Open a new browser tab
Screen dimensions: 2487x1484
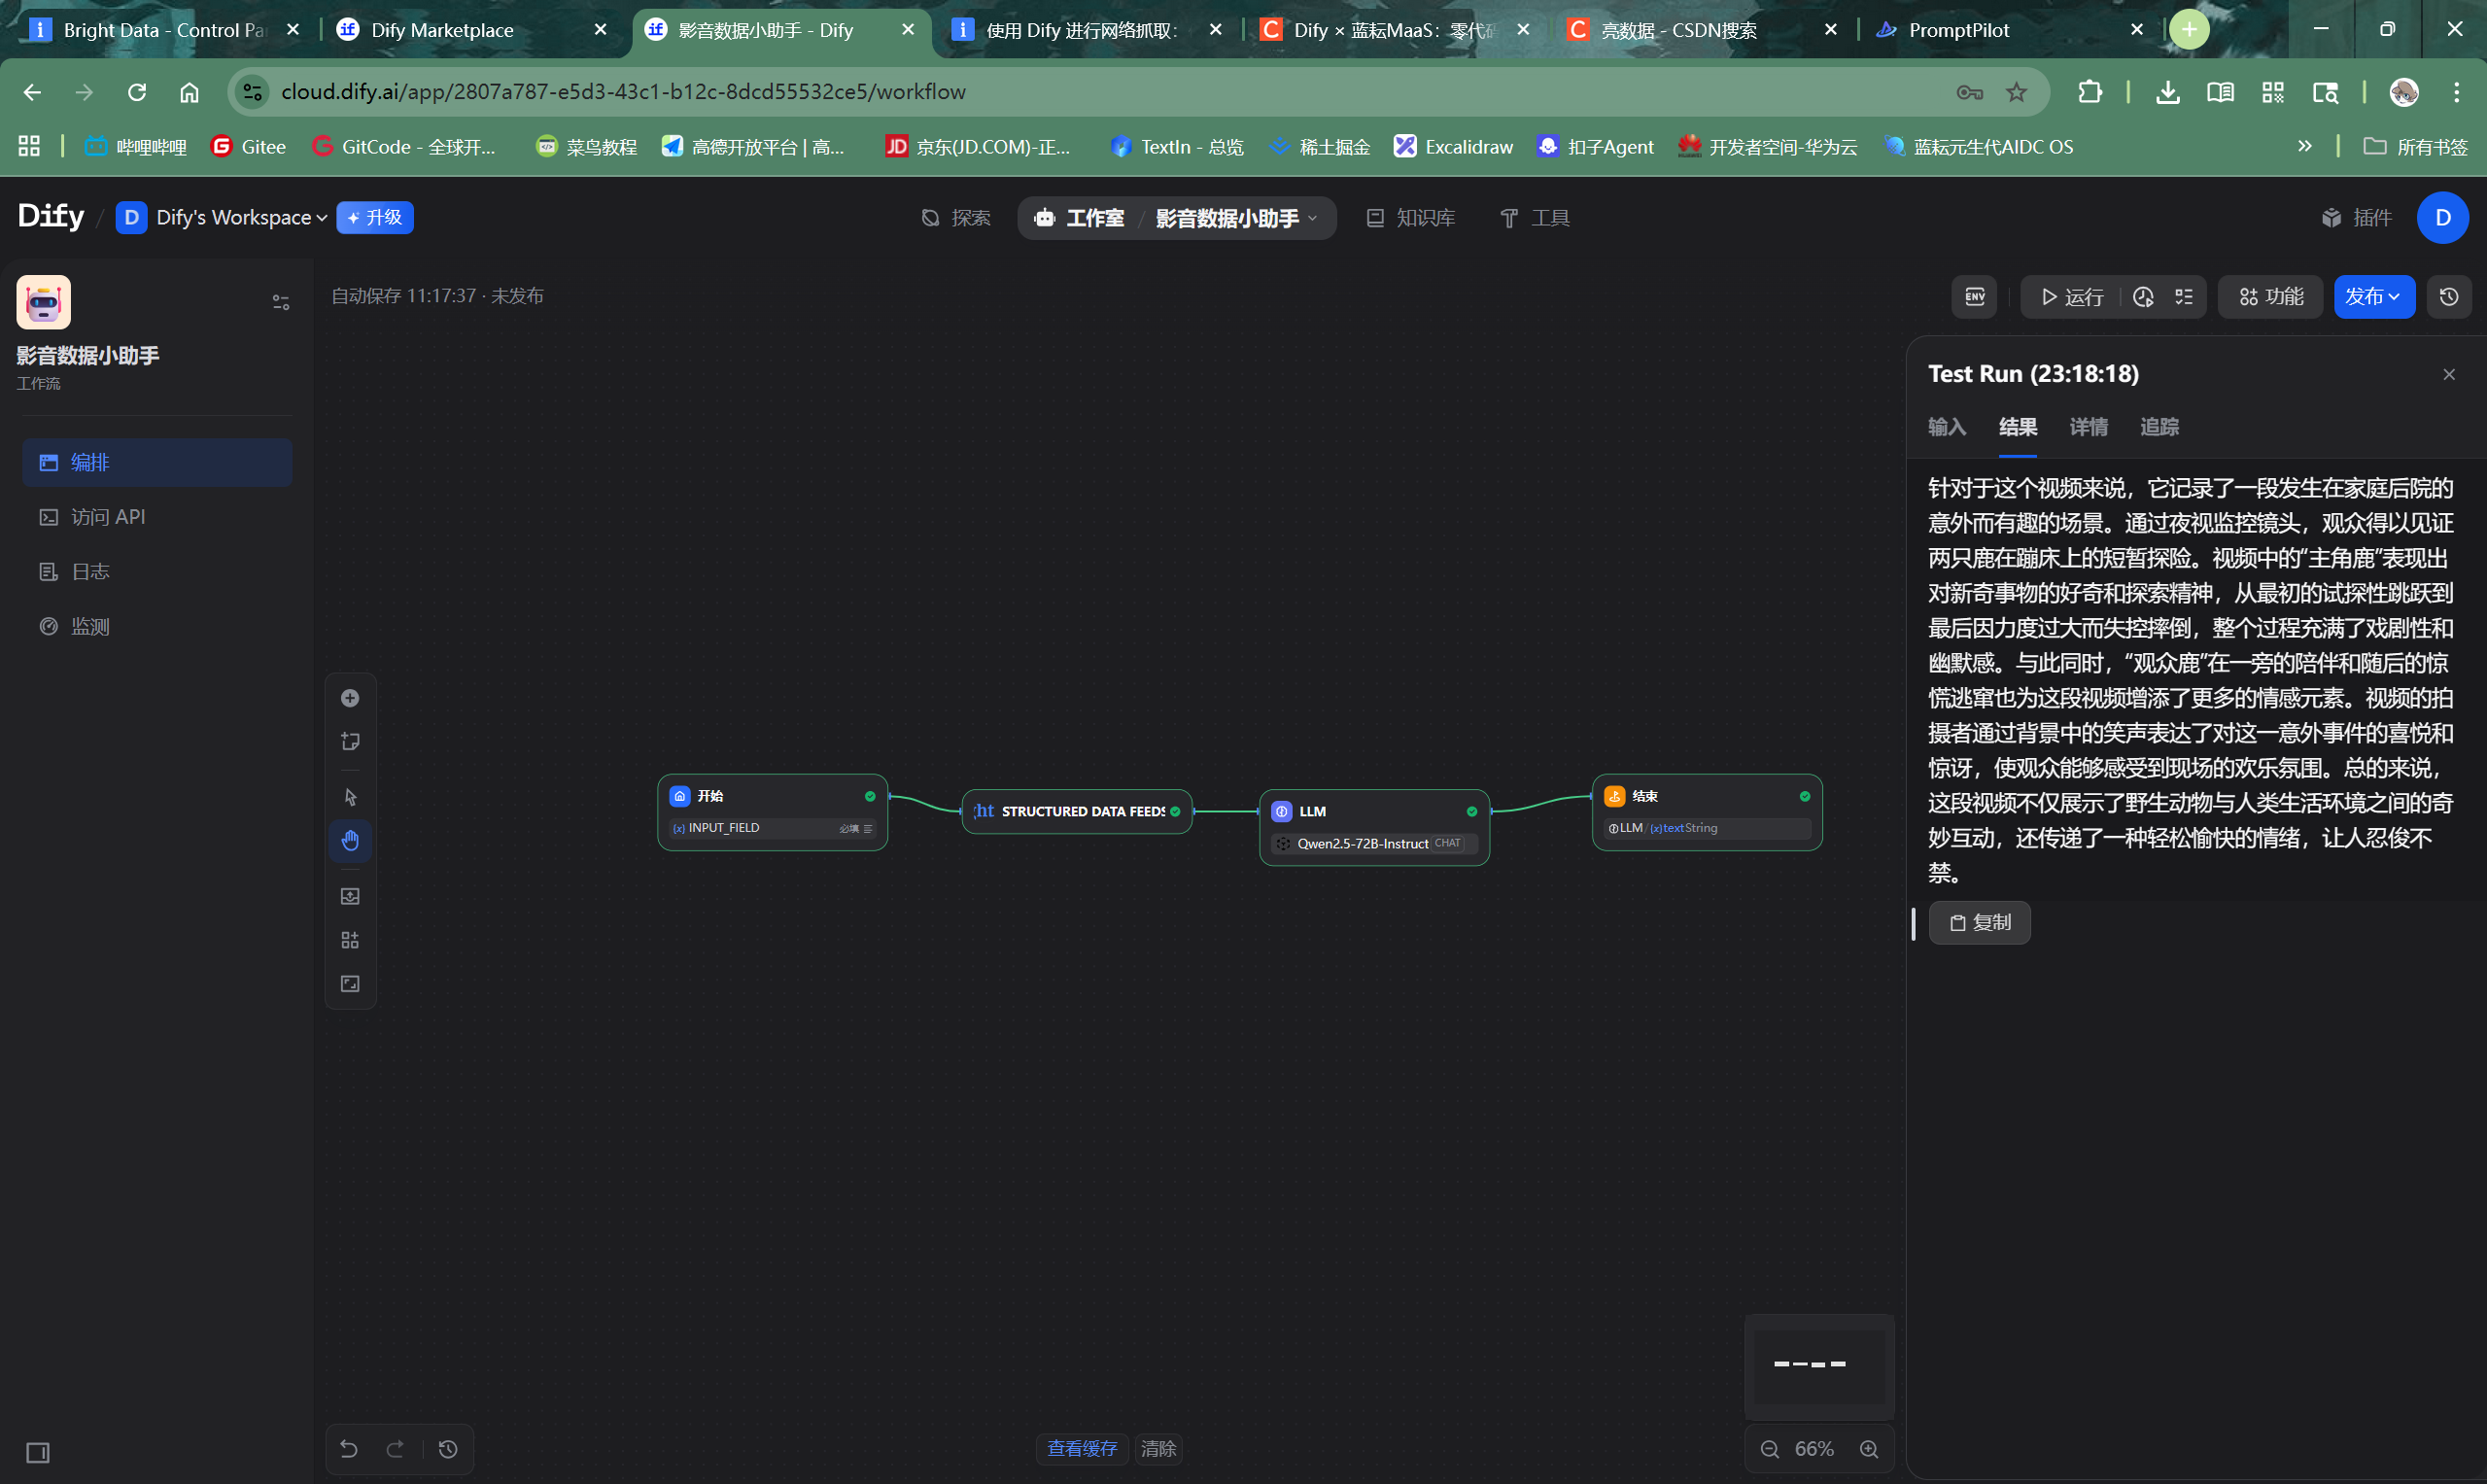pyautogui.click(x=2190, y=29)
